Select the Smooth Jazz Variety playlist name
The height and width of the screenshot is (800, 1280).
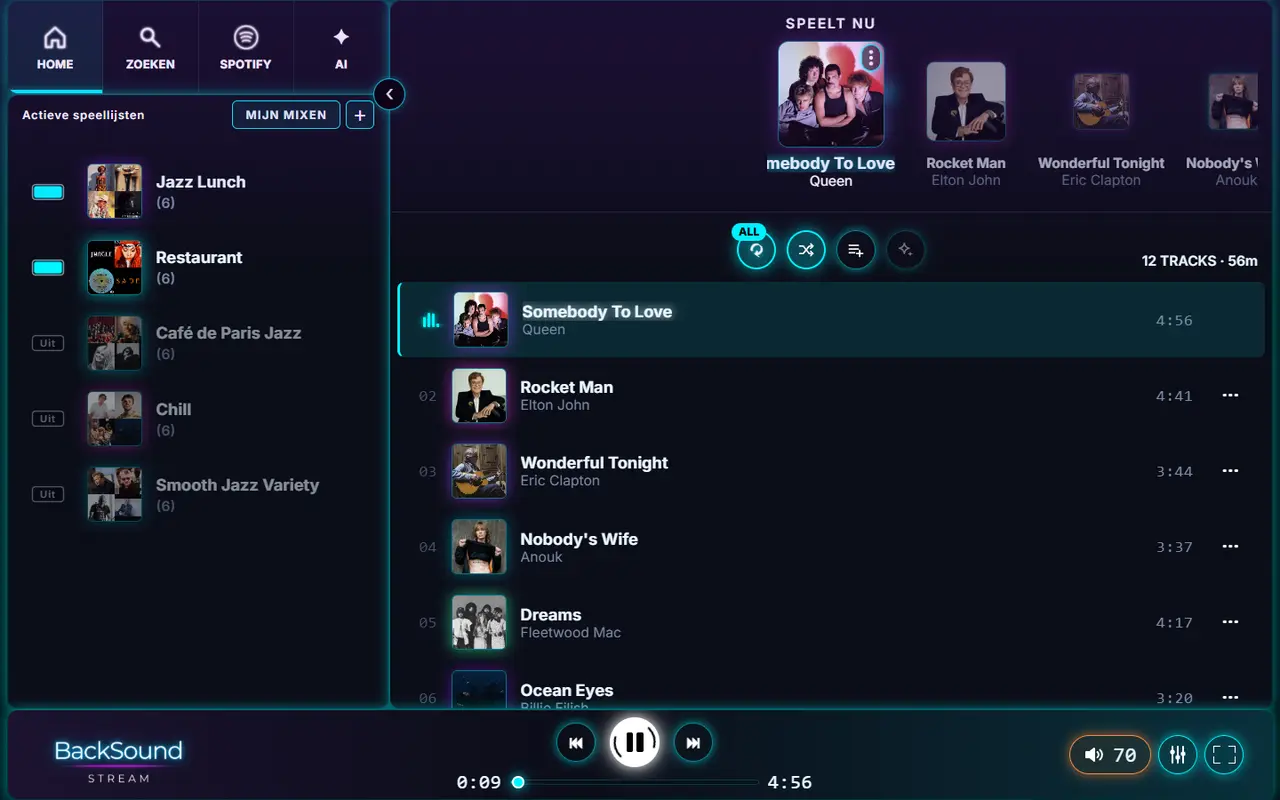(237, 485)
